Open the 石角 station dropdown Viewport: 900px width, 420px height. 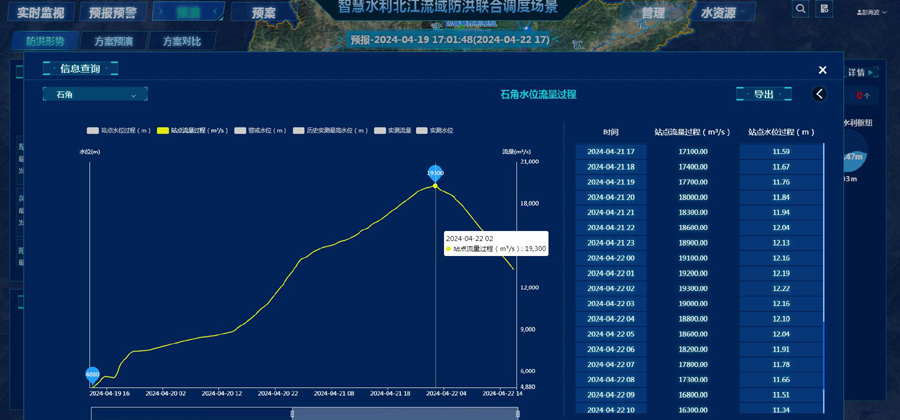[x=95, y=94]
